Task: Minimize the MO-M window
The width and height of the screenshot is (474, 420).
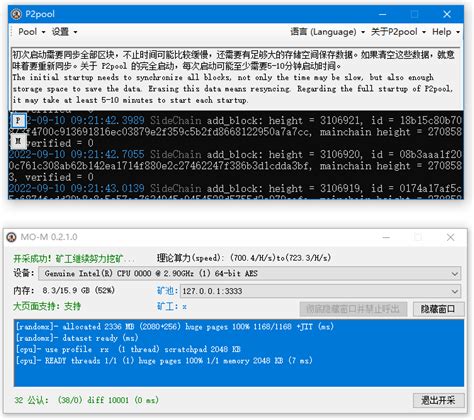Action: pos(386,237)
